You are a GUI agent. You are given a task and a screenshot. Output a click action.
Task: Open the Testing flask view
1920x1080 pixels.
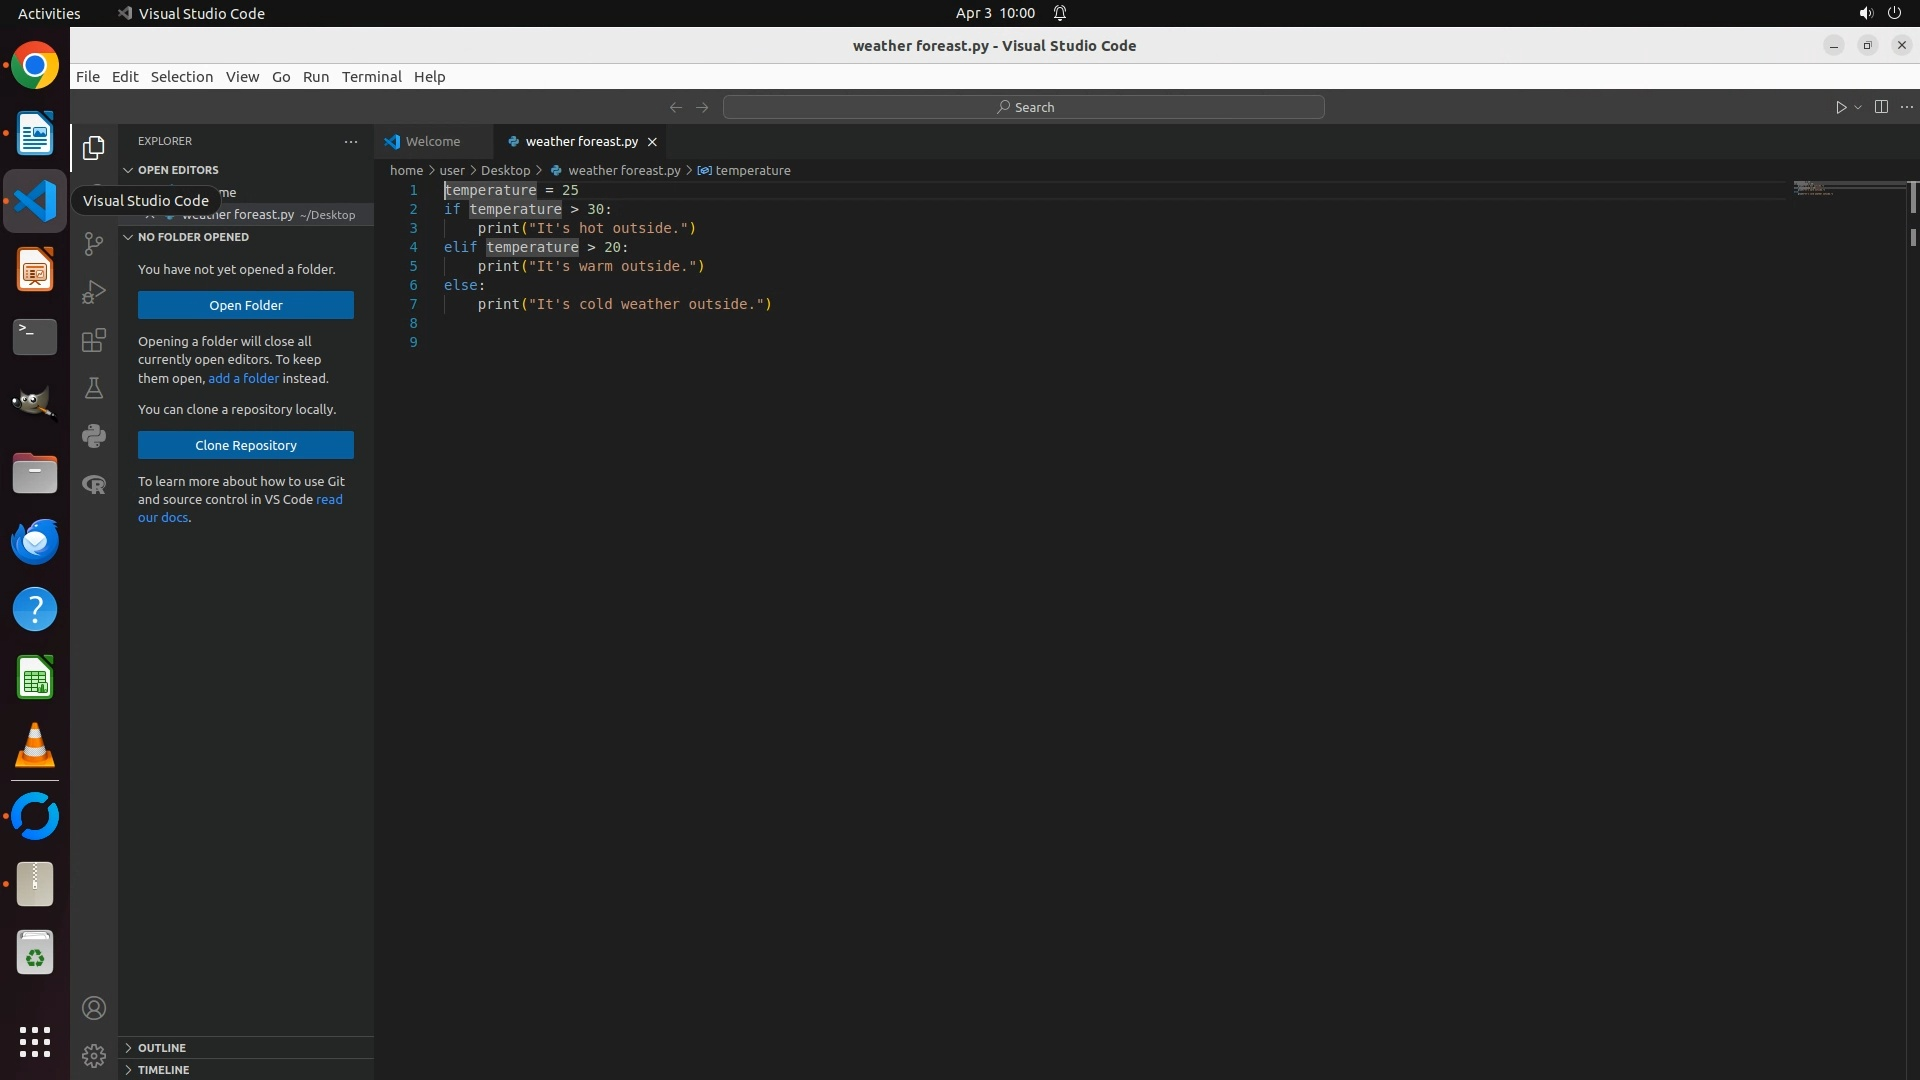tap(94, 388)
